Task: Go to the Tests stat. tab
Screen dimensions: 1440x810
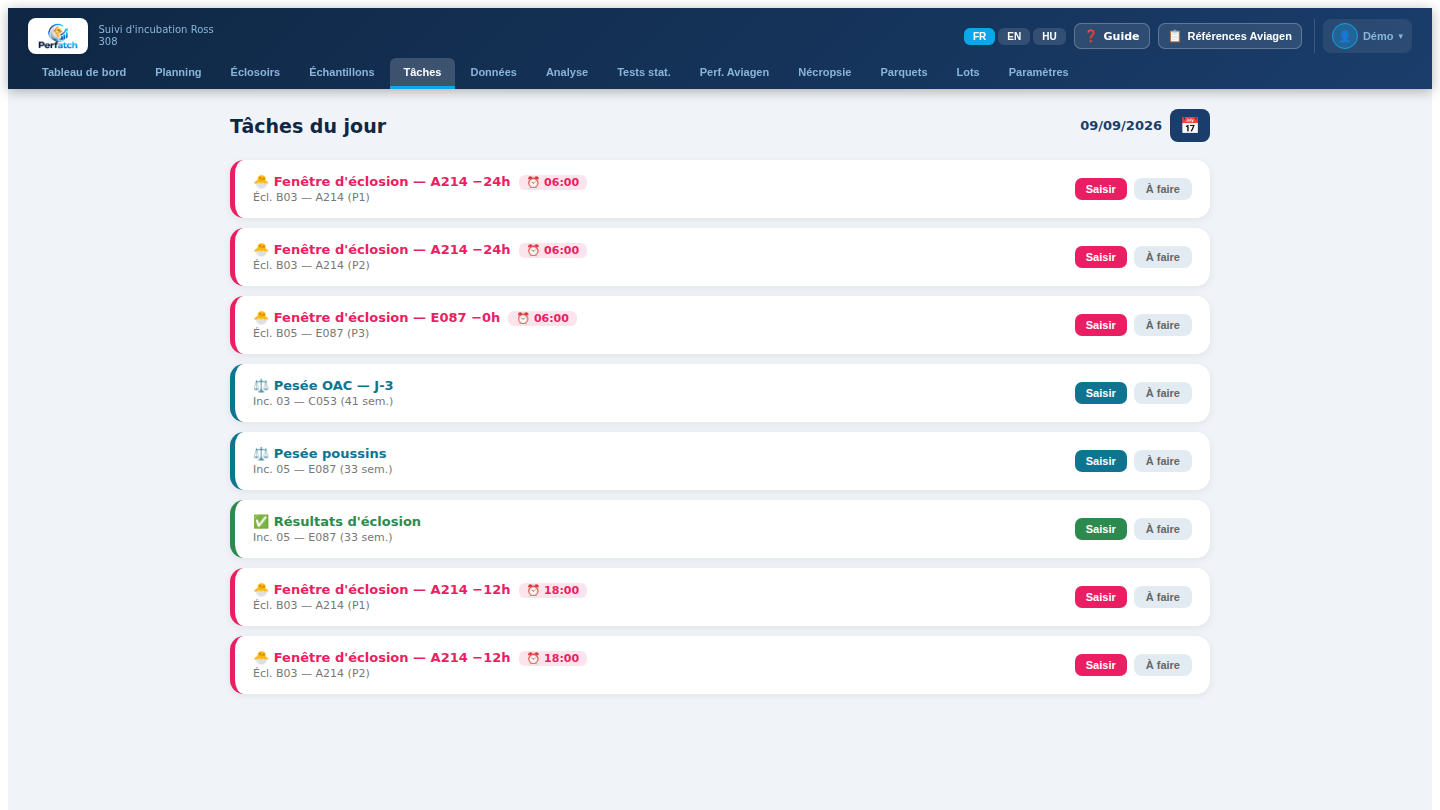Action: point(644,72)
